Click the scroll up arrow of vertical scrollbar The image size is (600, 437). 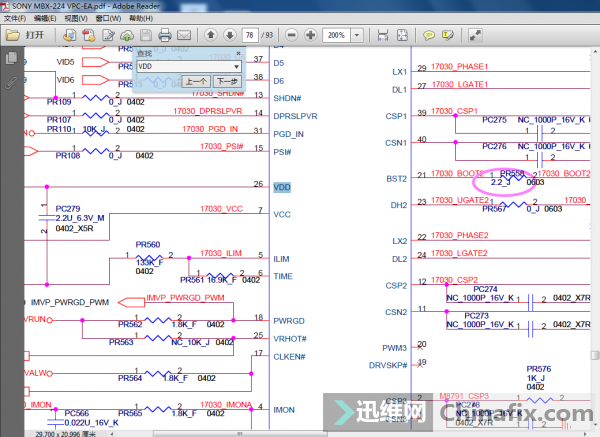[x=595, y=51]
